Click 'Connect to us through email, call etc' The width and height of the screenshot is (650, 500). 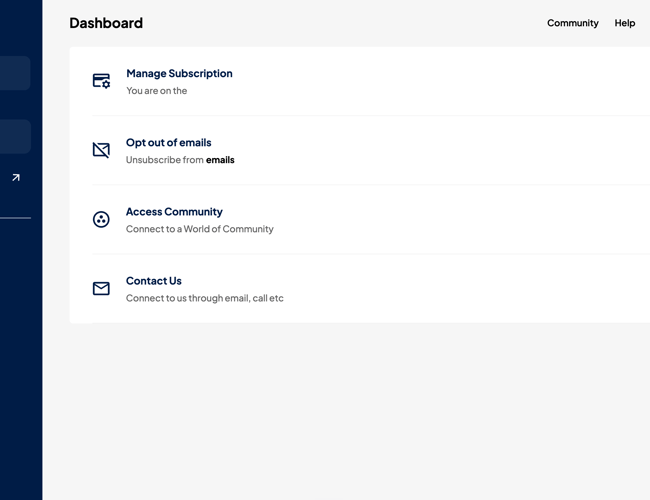click(204, 299)
